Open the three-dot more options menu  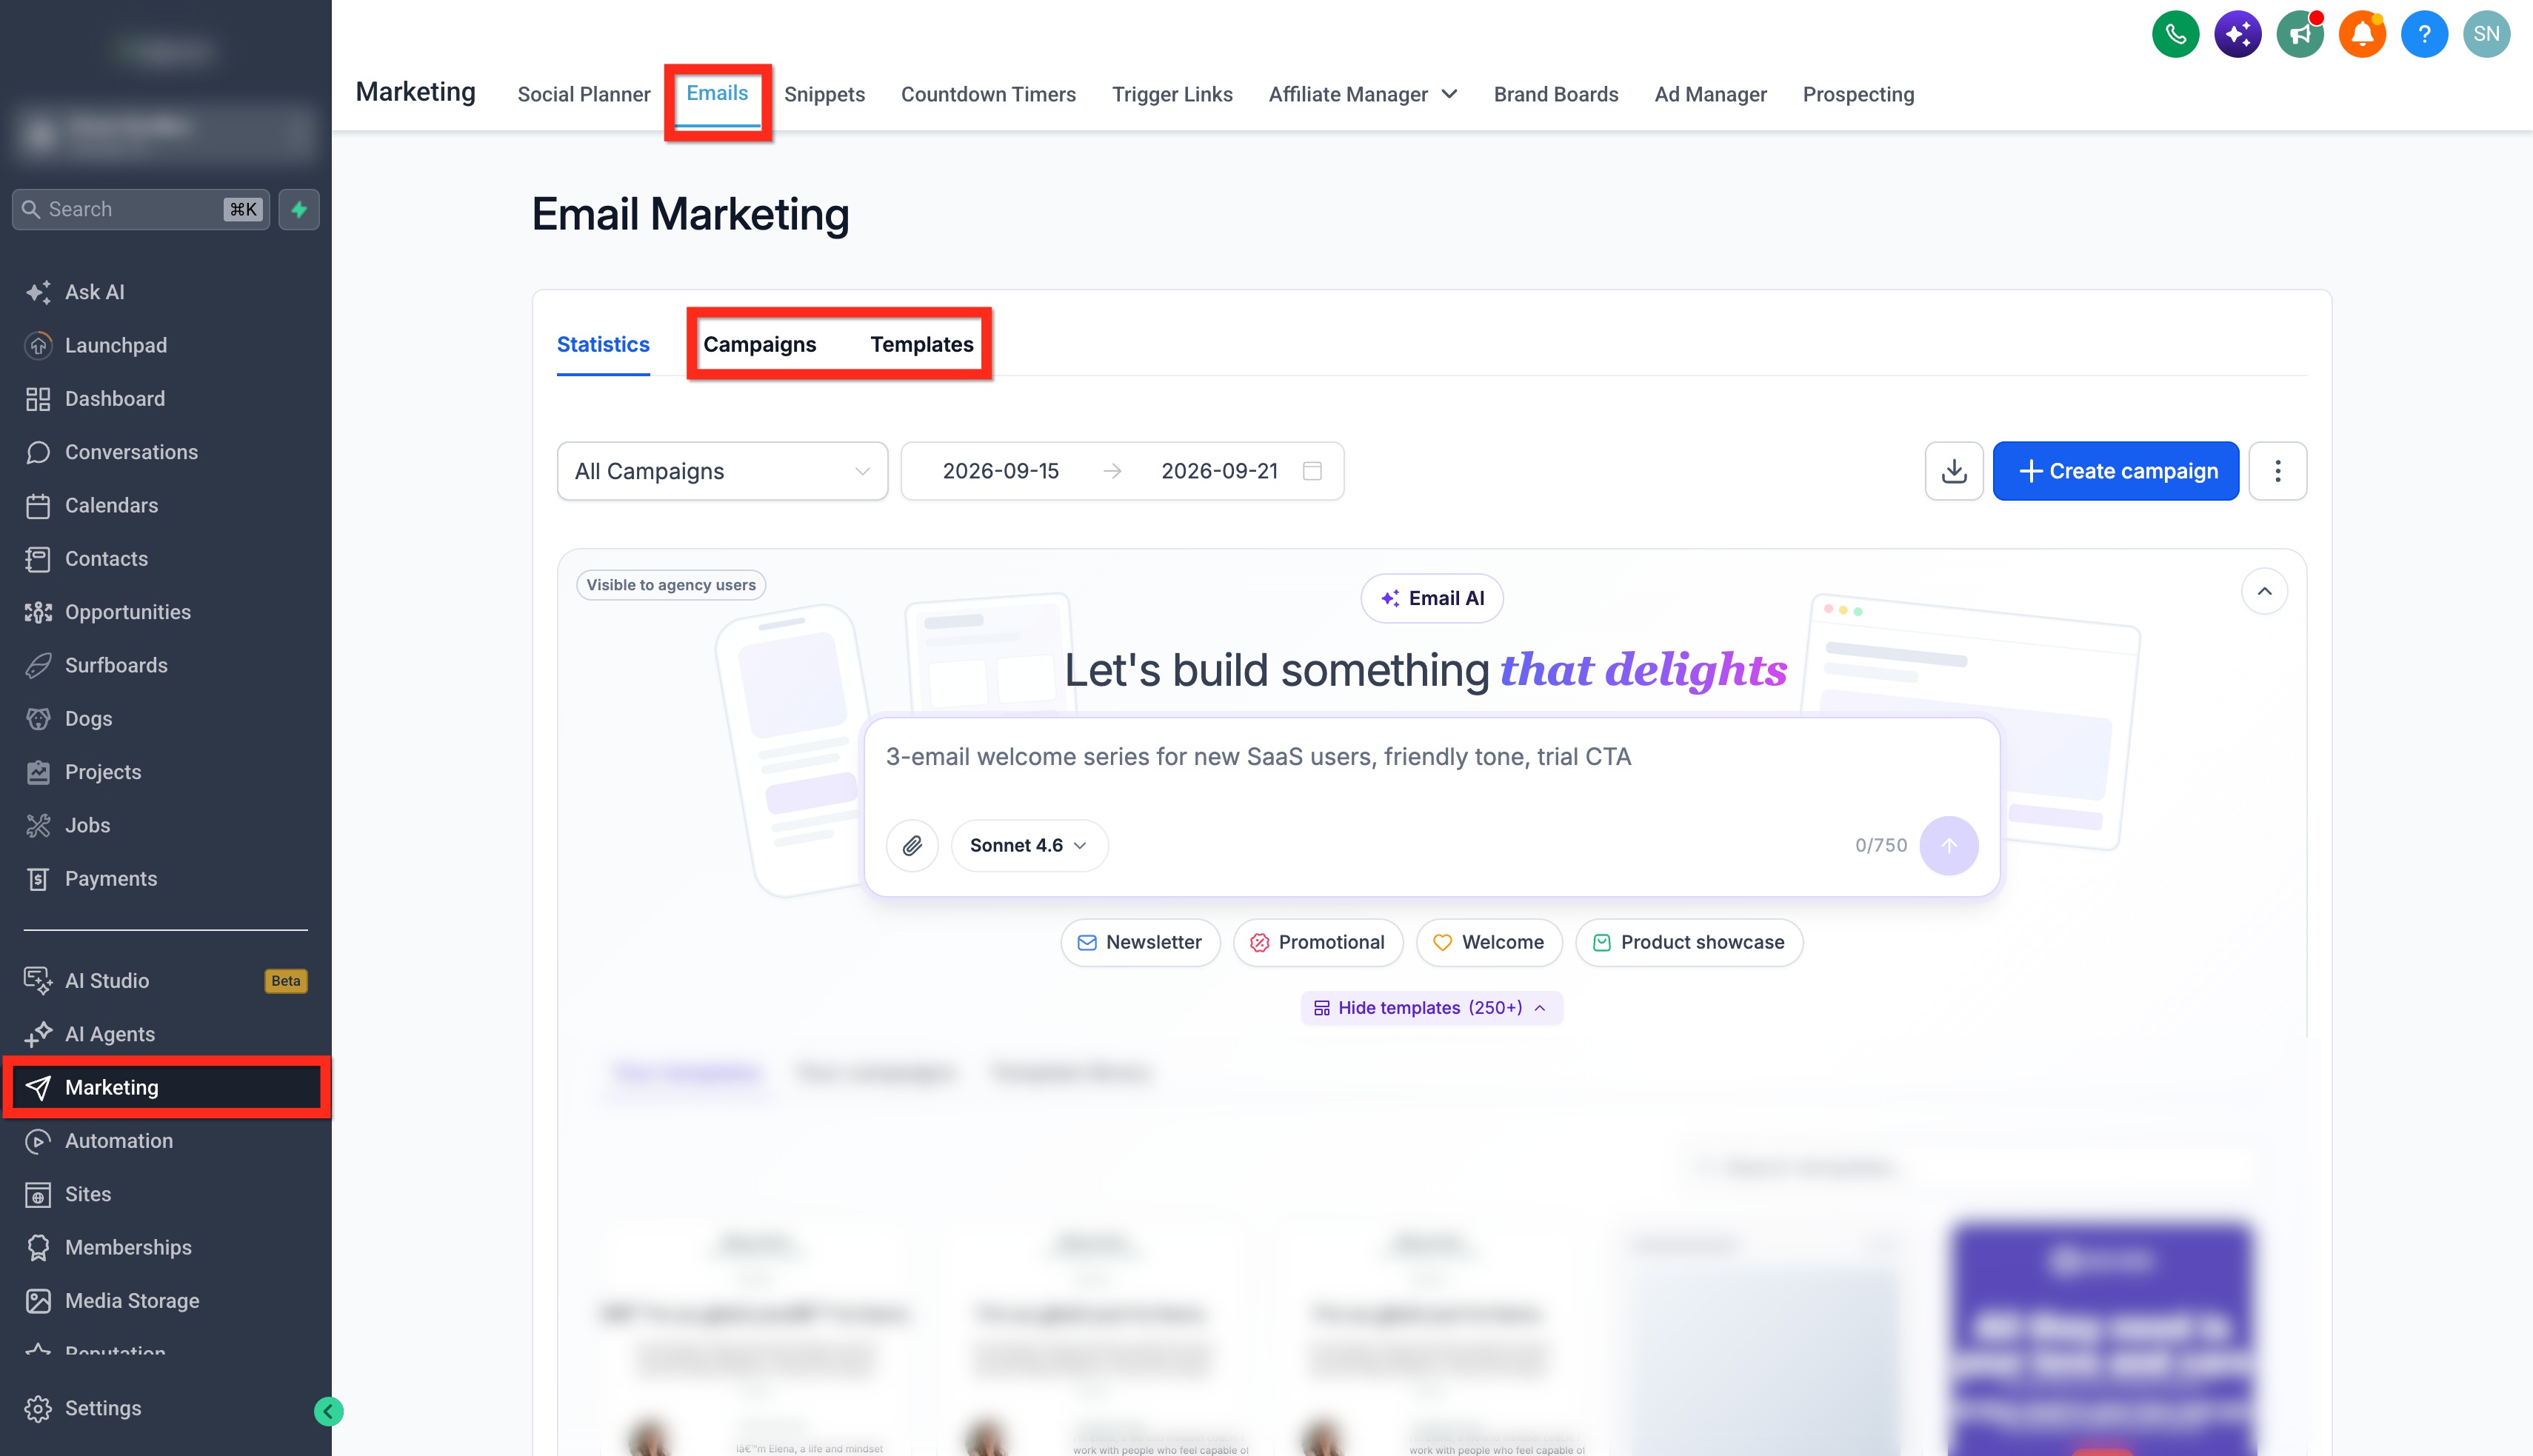[x=2277, y=471]
